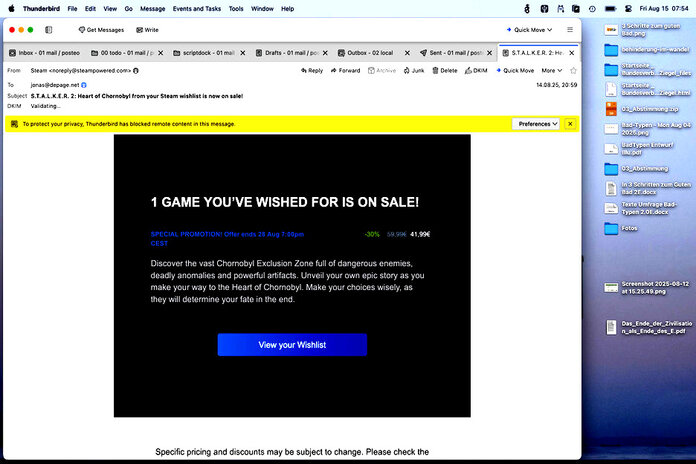Open the View menu
Viewport: 696px width, 464px height.
tap(110, 8)
